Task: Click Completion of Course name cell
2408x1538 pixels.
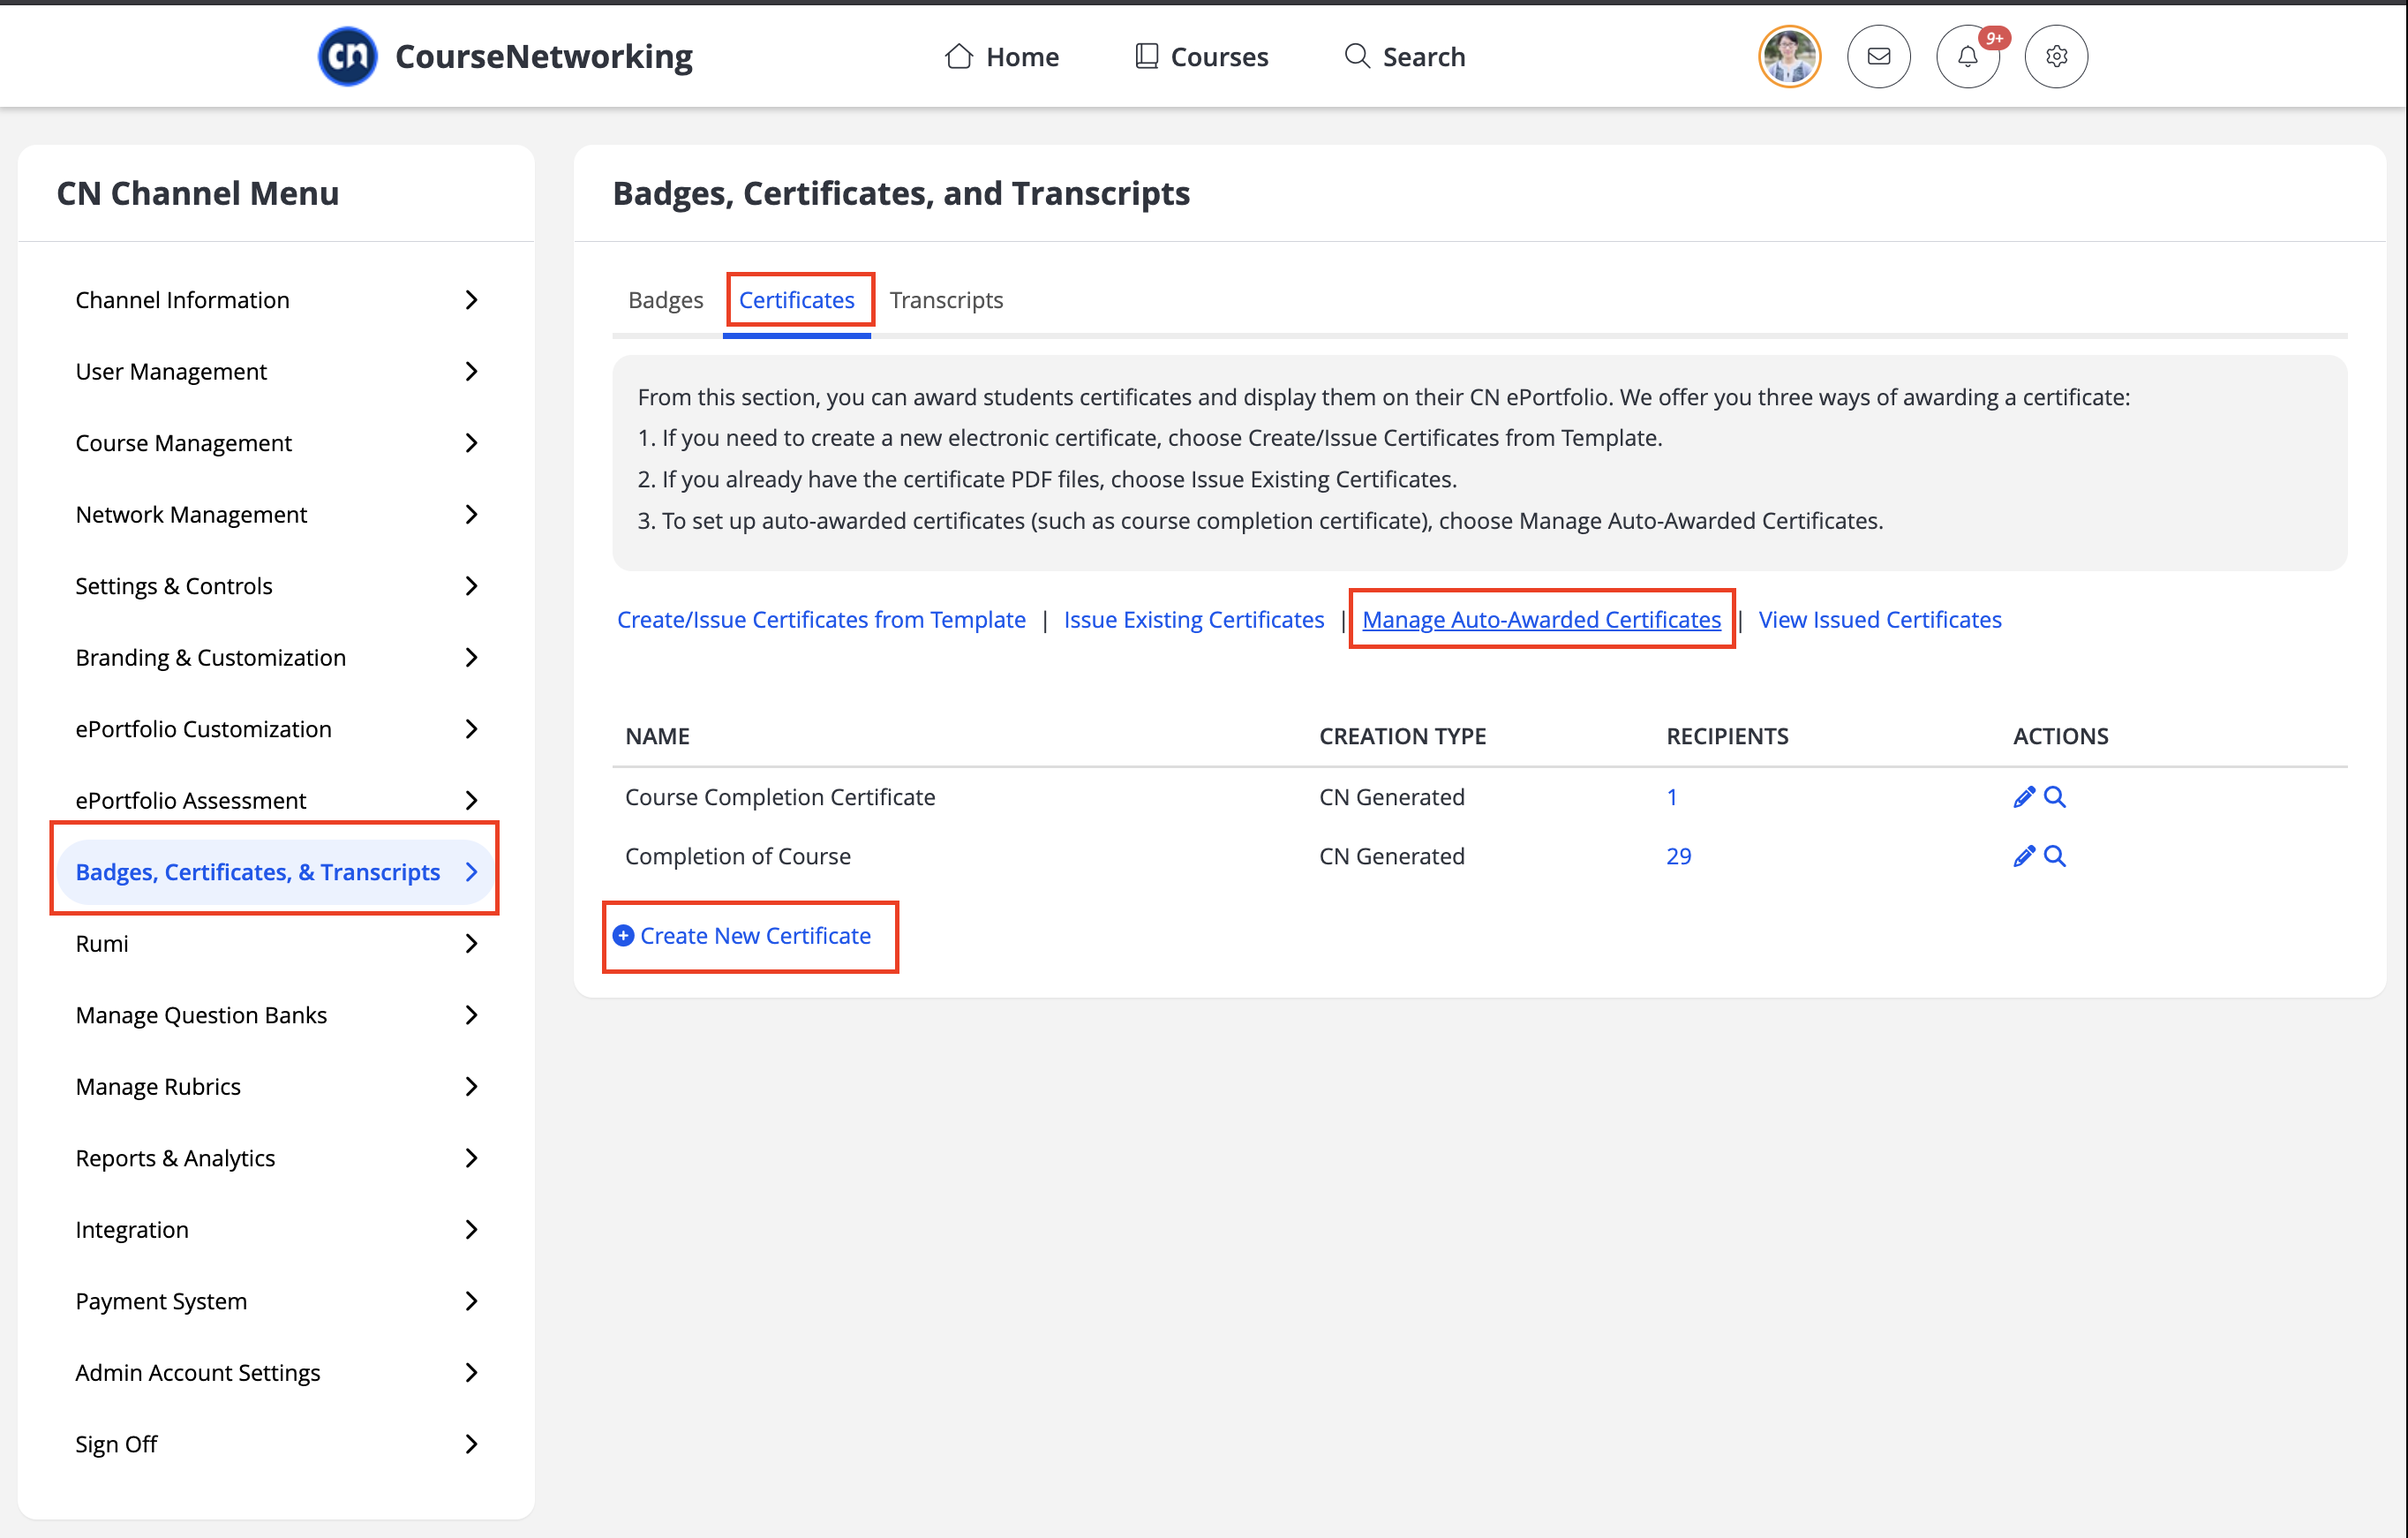Action: click(x=738, y=856)
